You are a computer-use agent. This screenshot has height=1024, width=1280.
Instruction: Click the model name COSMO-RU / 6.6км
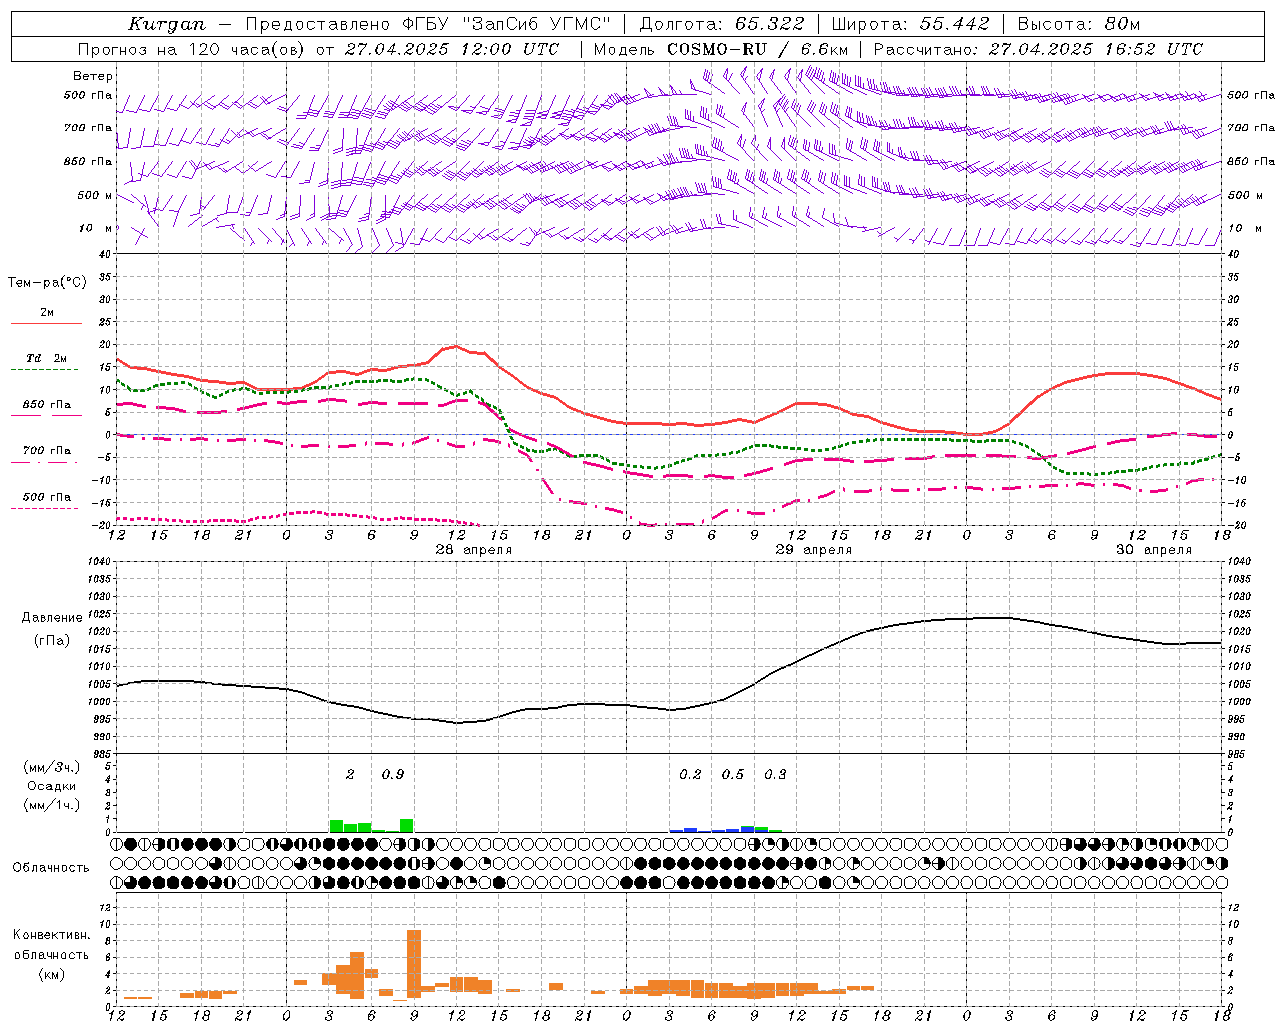click(x=758, y=49)
